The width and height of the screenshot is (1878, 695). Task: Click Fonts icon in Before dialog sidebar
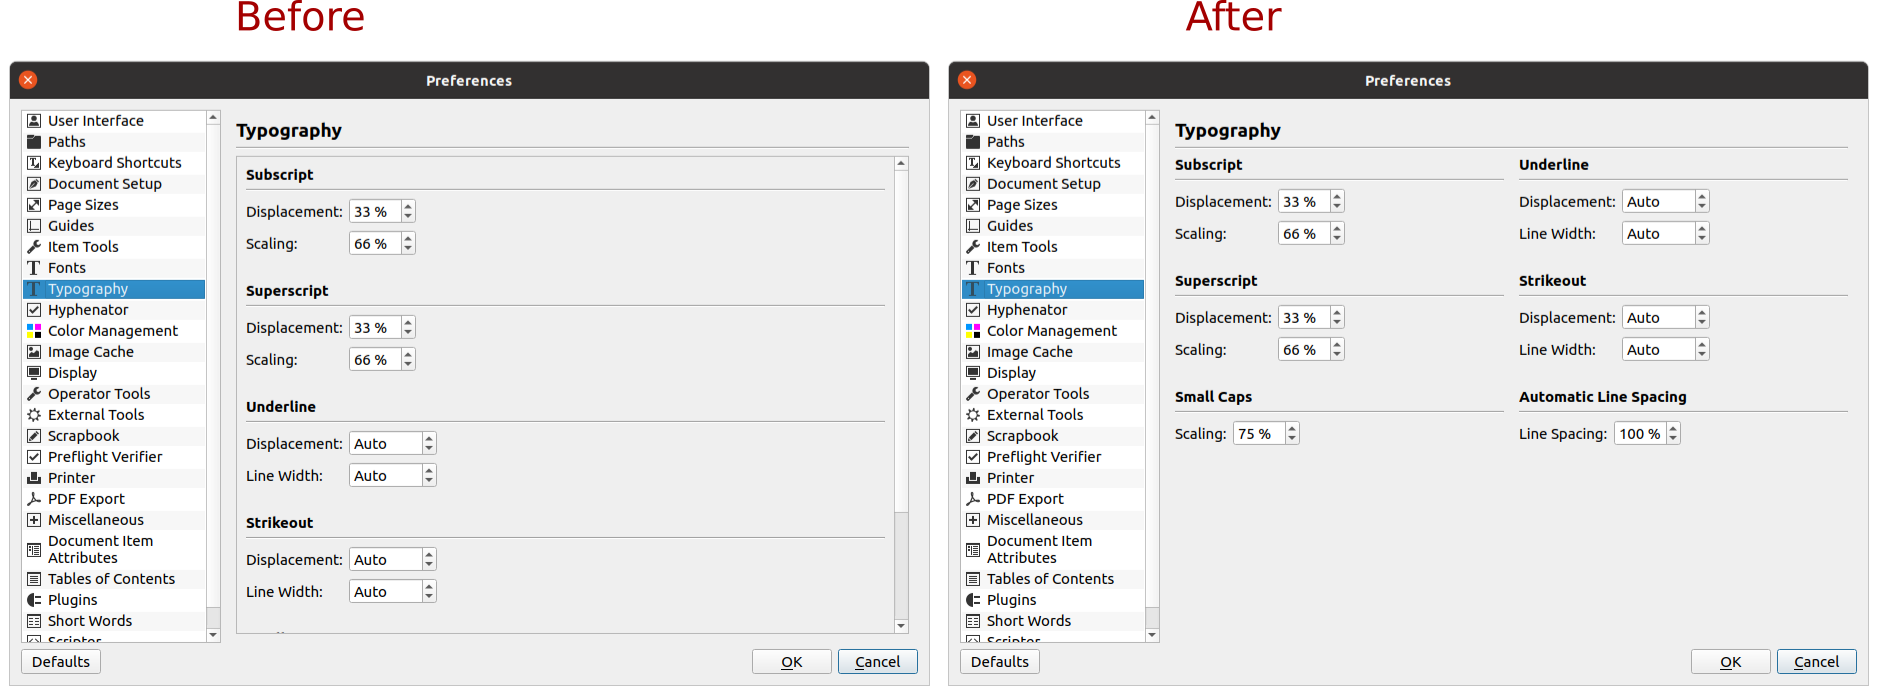point(34,268)
